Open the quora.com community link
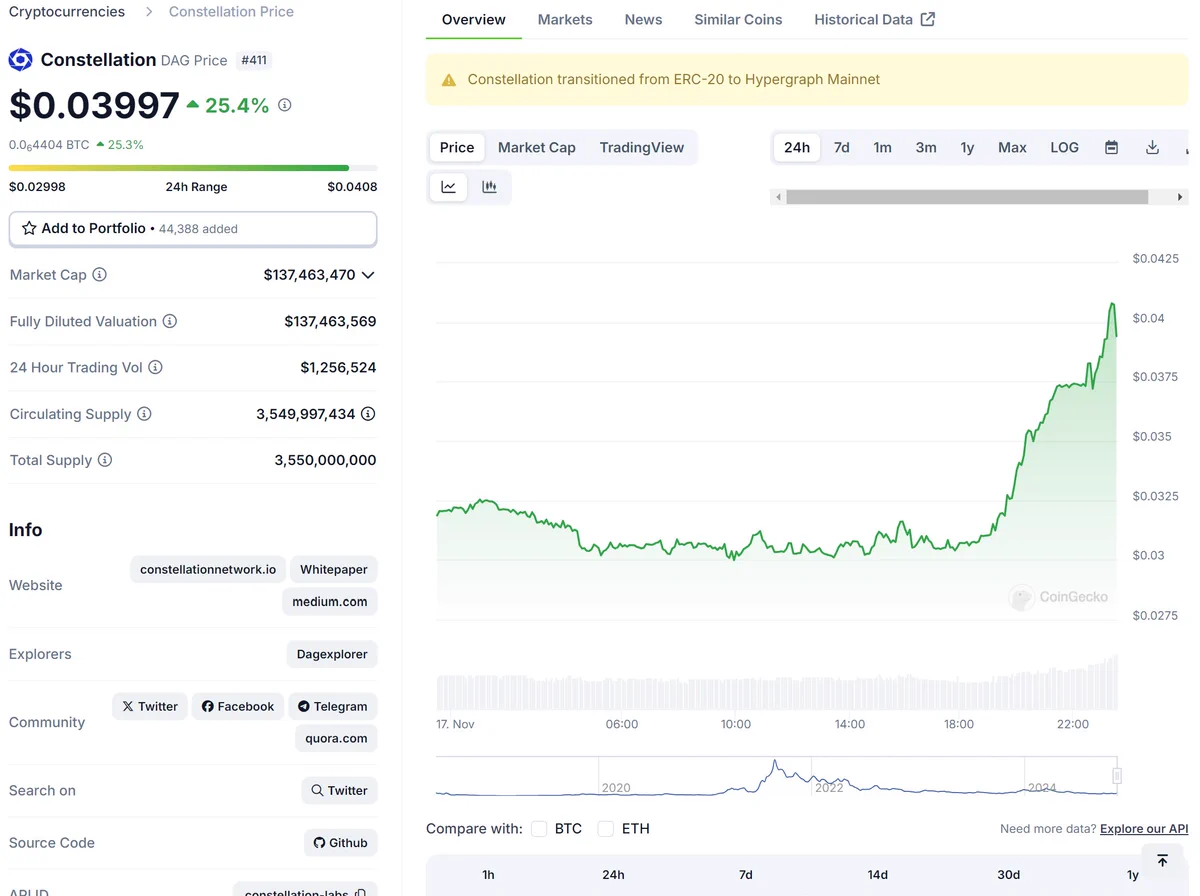 [336, 738]
